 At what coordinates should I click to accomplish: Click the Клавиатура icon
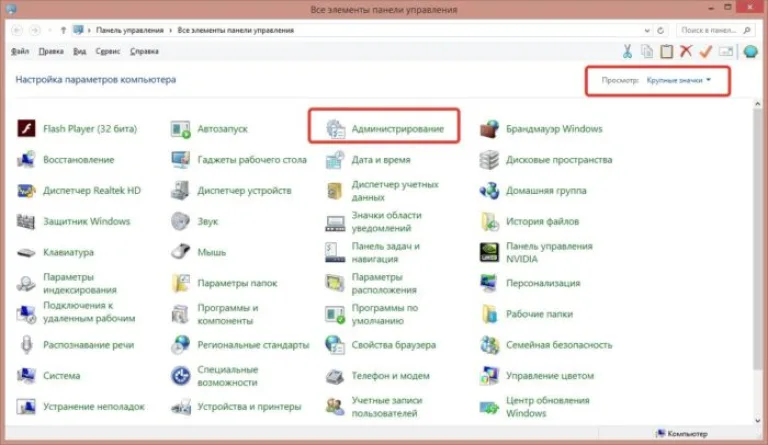coord(26,253)
